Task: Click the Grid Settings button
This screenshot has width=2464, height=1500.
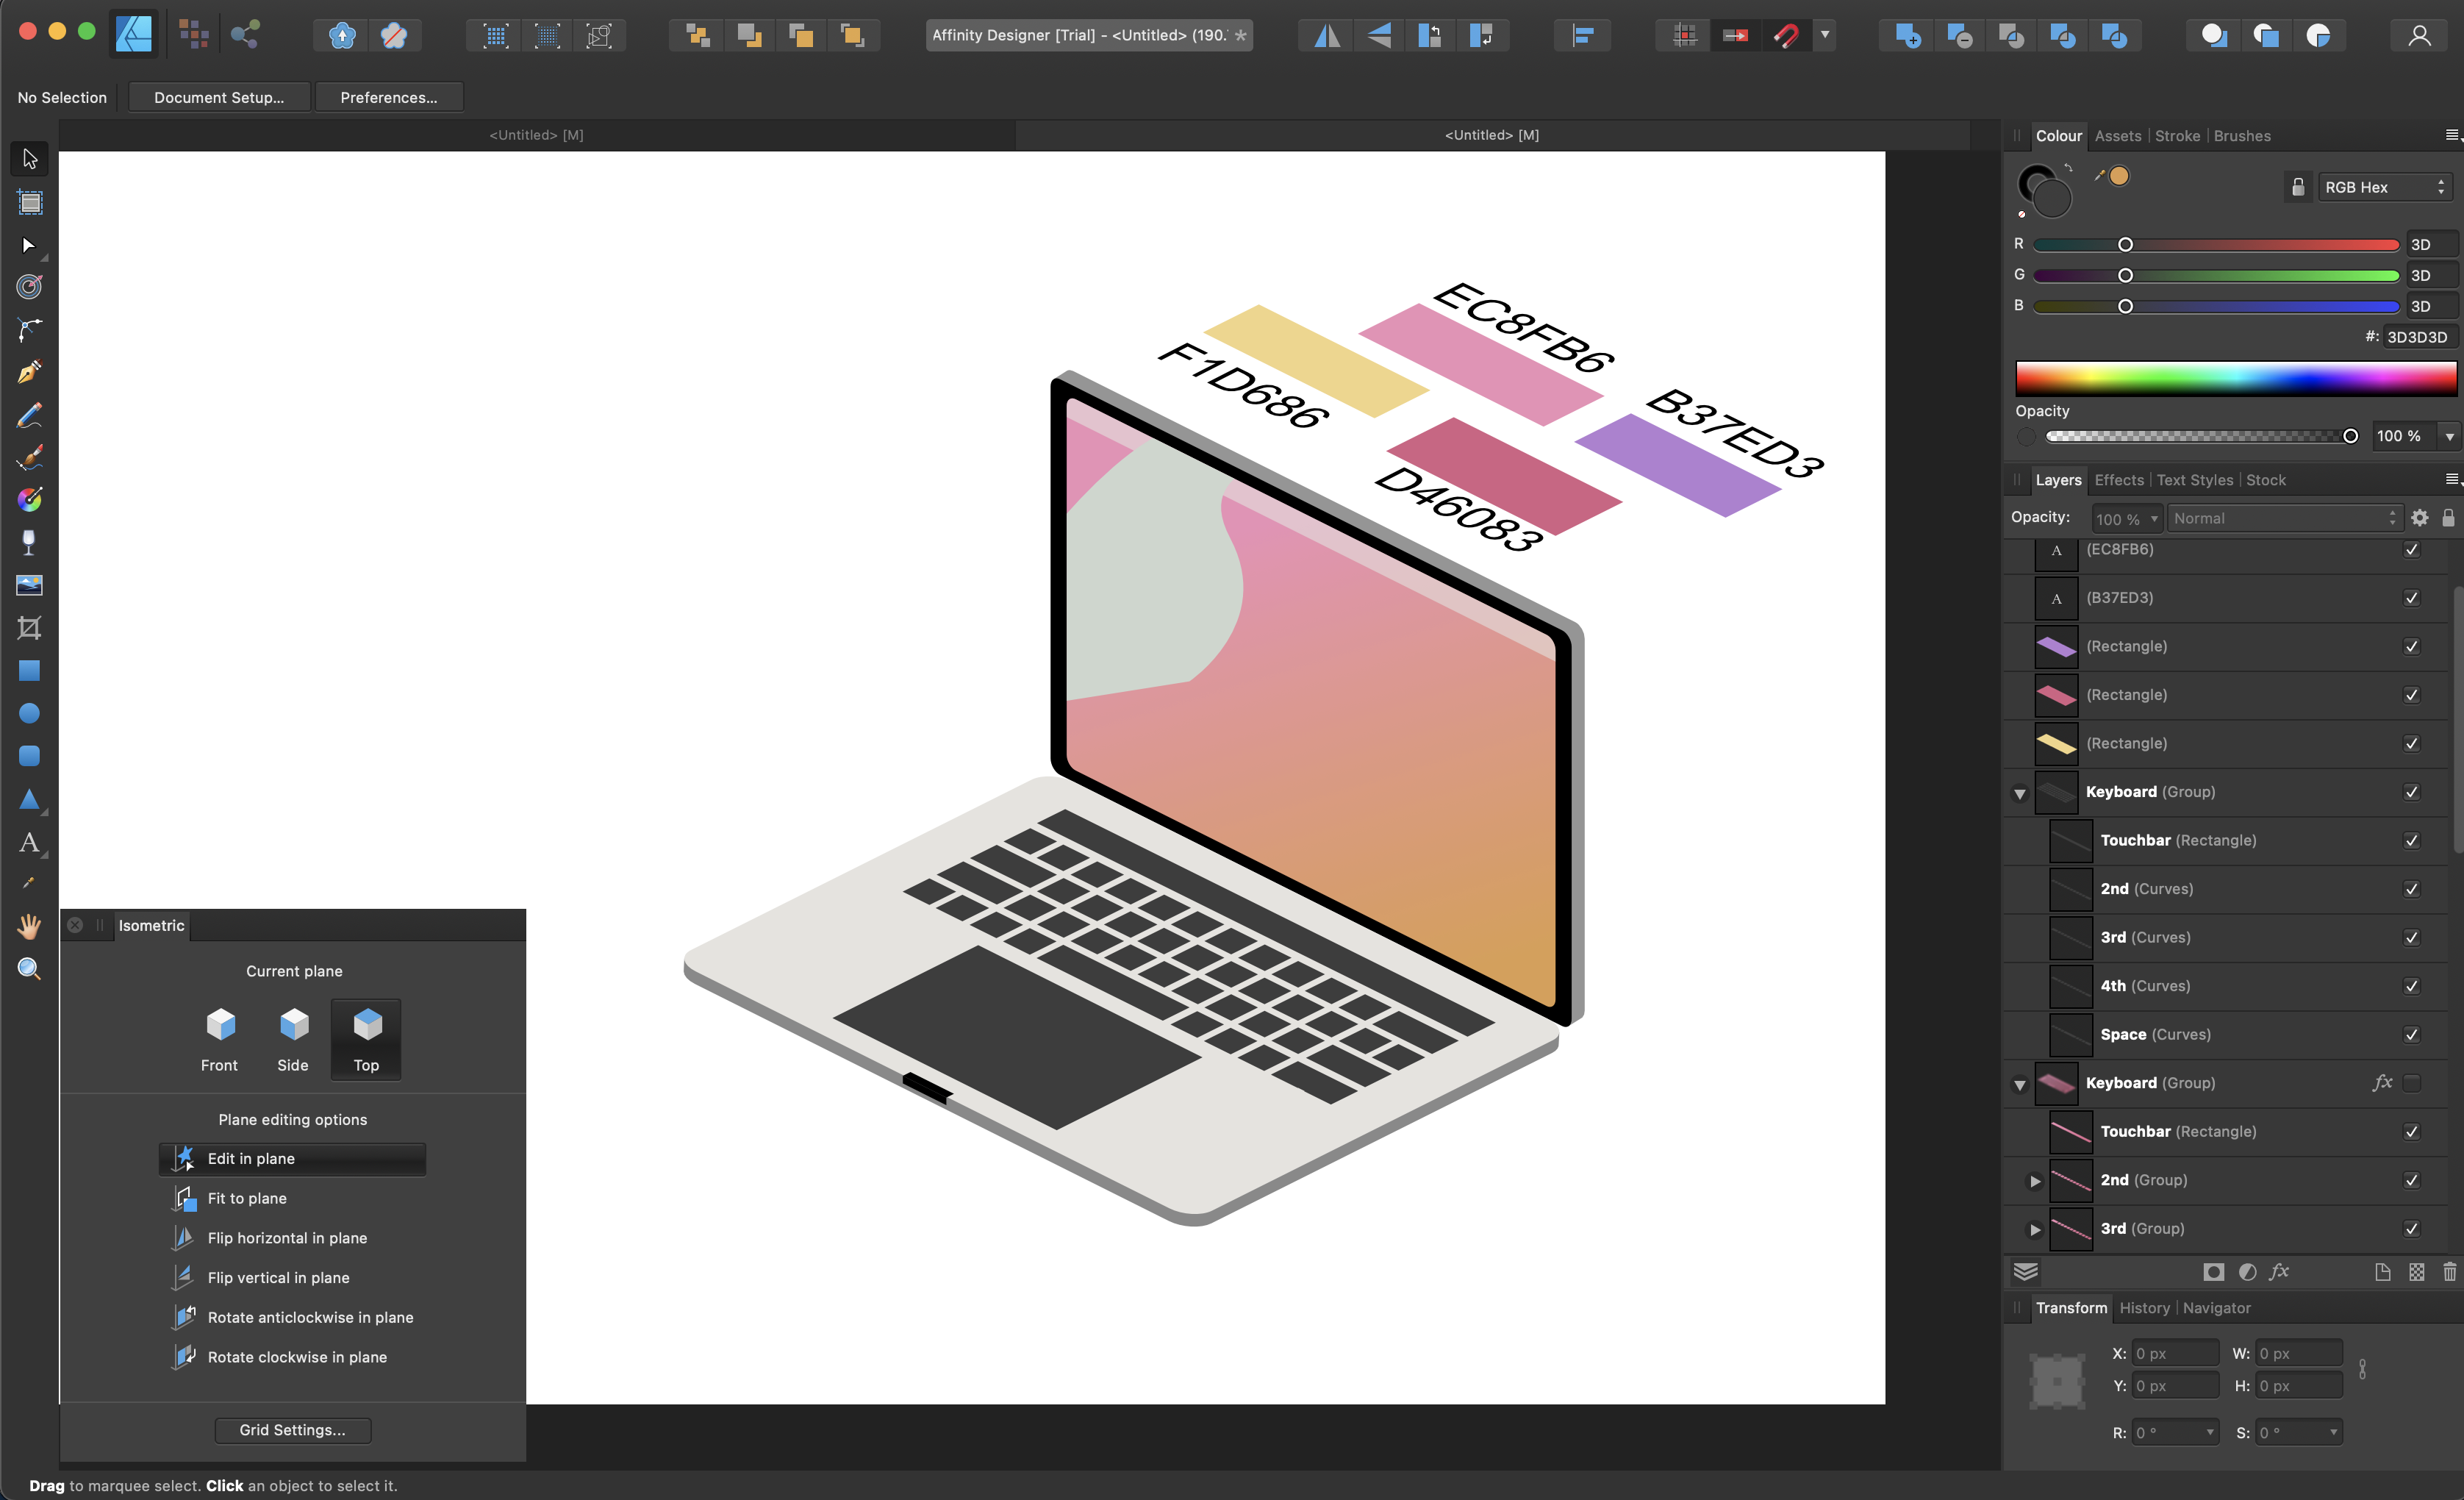Action: [x=292, y=1430]
